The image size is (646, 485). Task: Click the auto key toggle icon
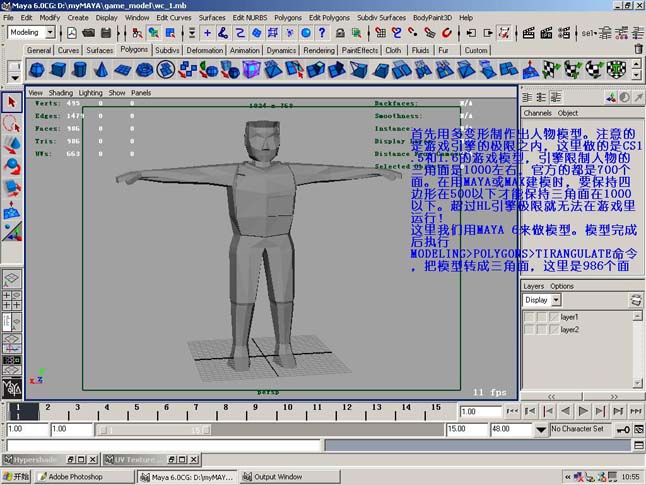coord(623,429)
